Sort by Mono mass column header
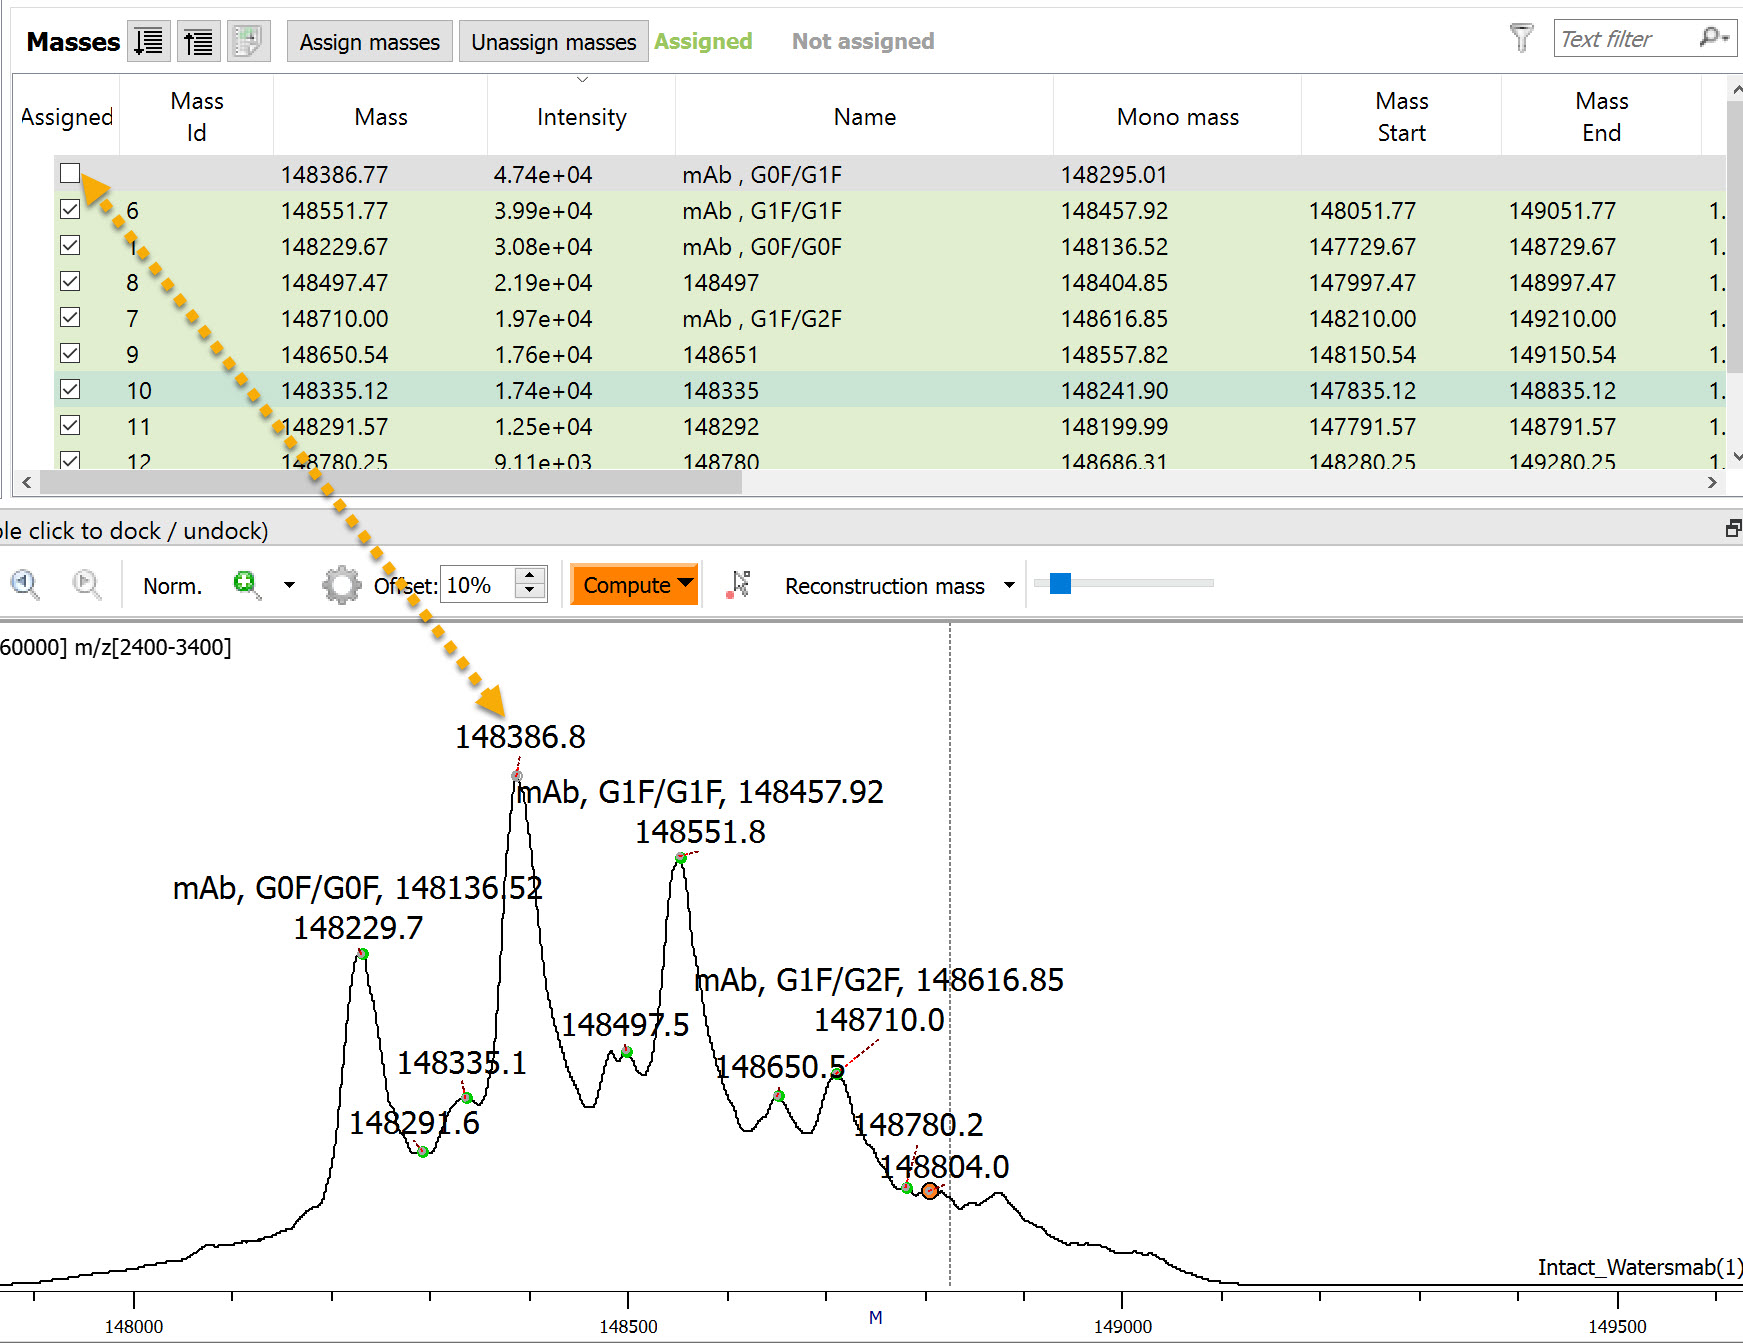Screen dimensions: 1743x1343 (x=1178, y=117)
